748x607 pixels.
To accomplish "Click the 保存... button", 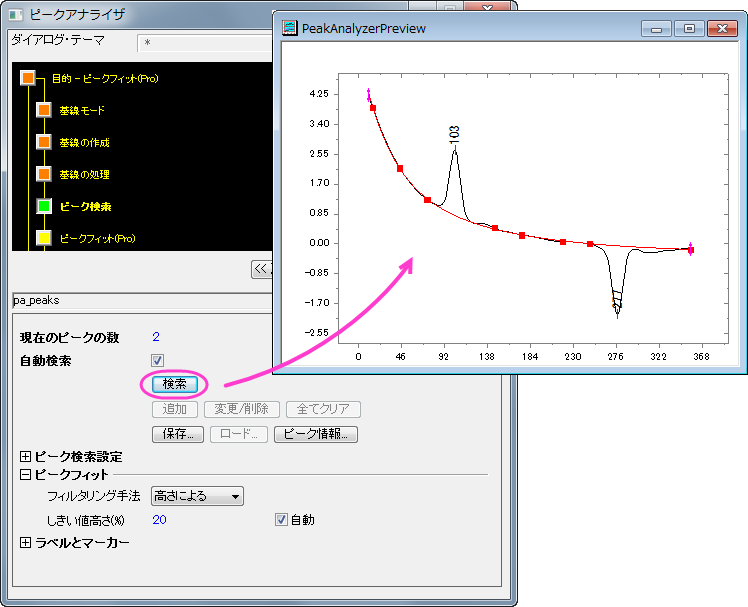I will pyautogui.click(x=177, y=434).
